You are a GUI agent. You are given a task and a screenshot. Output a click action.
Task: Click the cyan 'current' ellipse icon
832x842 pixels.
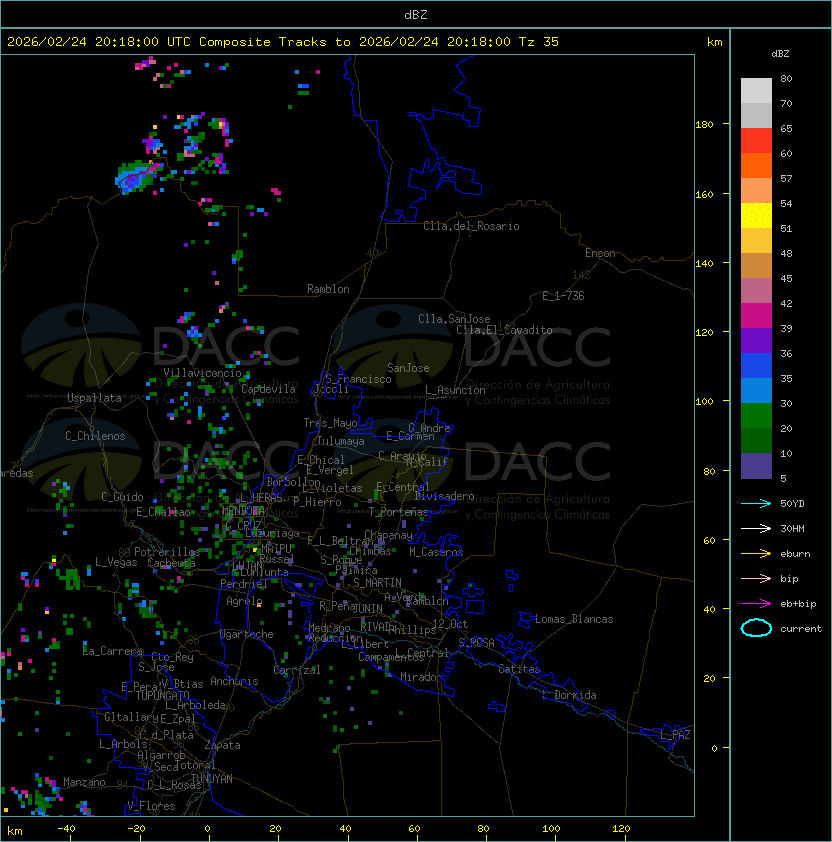coord(756,628)
